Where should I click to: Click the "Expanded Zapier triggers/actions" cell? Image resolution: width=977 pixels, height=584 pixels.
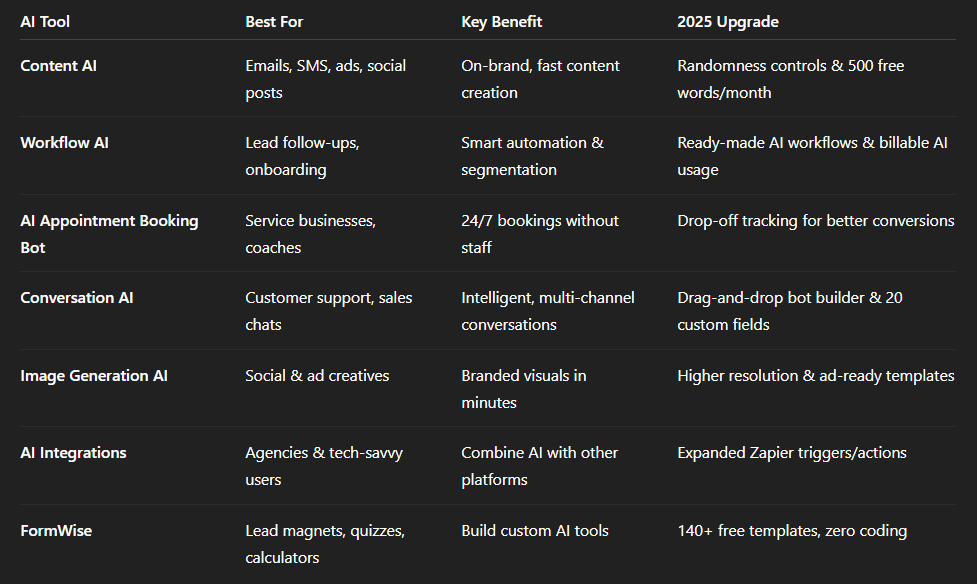click(x=791, y=452)
